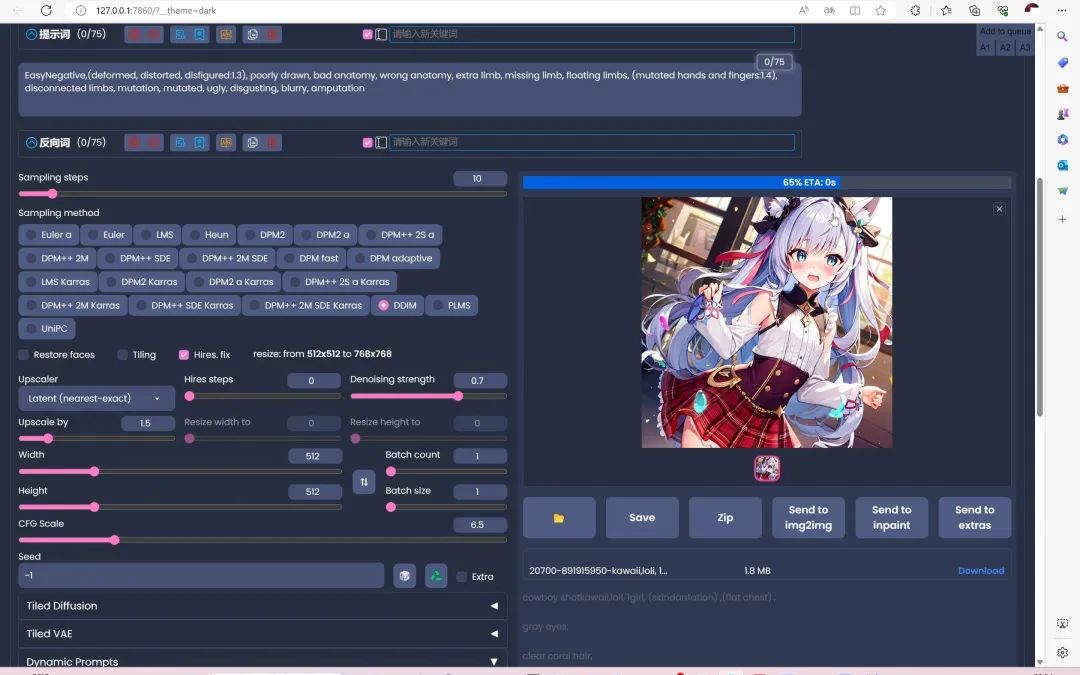Click Add to queue
The image size is (1080, 675).
click(x=1005, y=32)
